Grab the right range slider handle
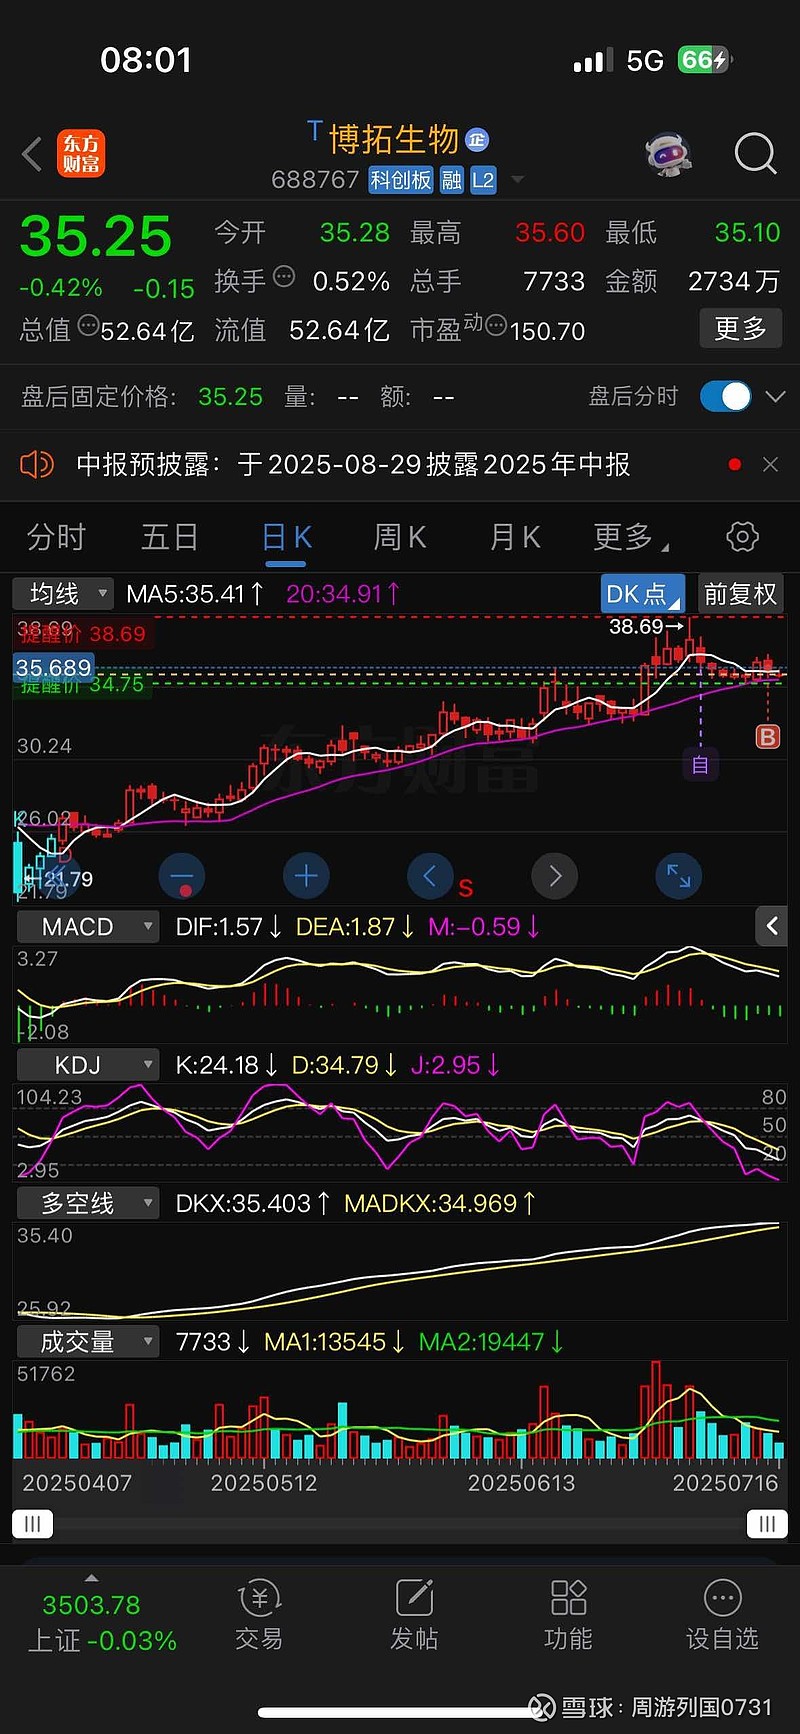This screenshot has height=1734, width=800. coord(767,1524)
